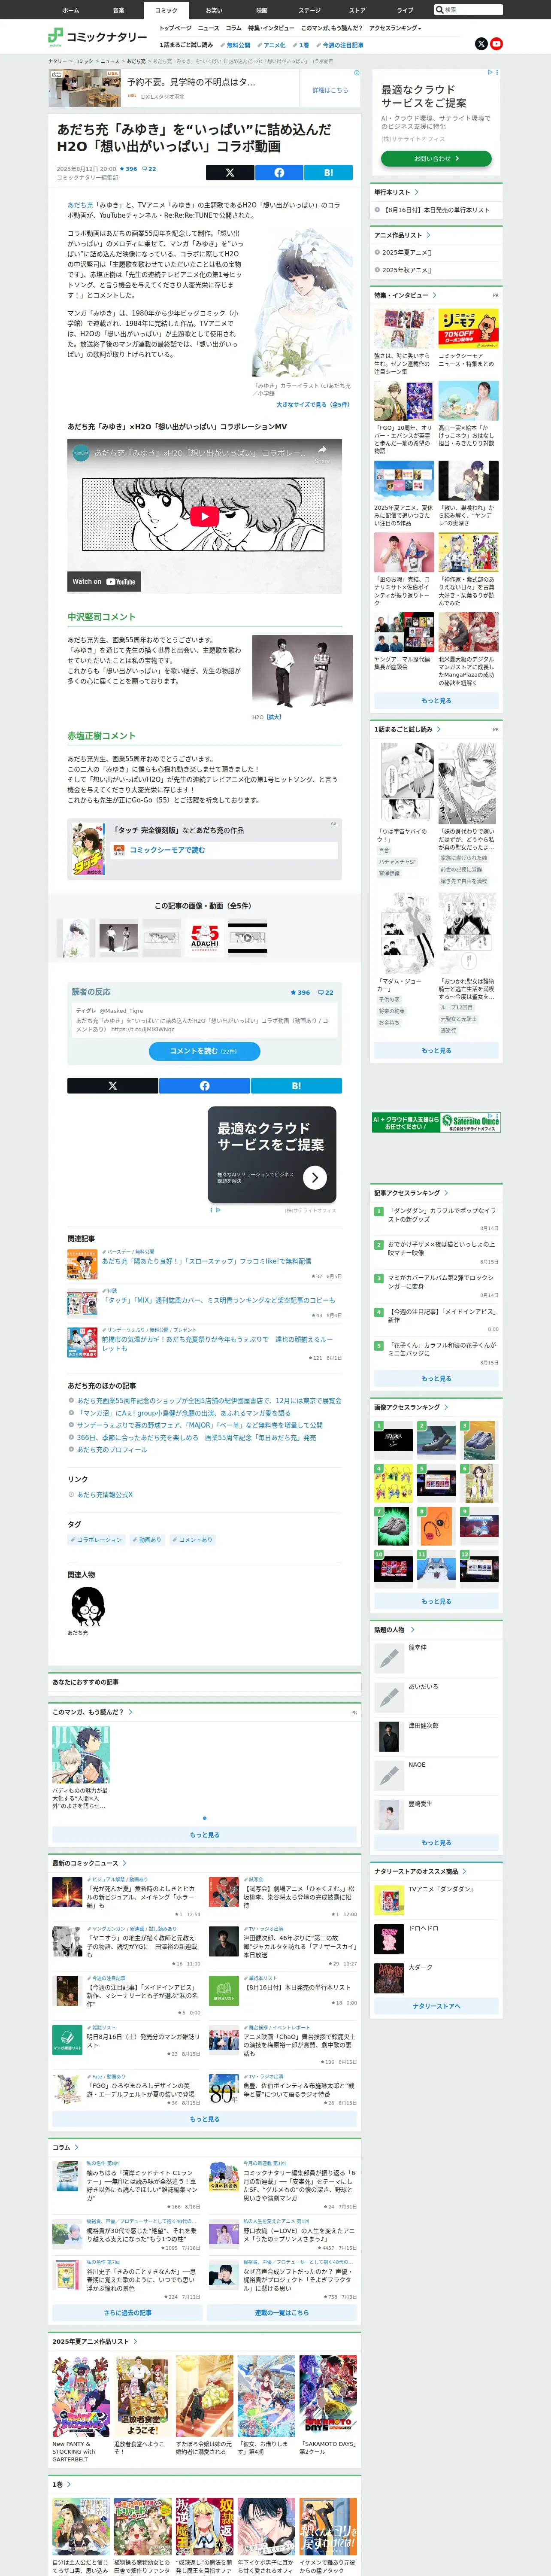Image resolution: width=551 pixels, height=2576 pixels.
Task: Open 【8月16日付】本日発売の単行本リスト in sidebar
Action: point(437,210)
